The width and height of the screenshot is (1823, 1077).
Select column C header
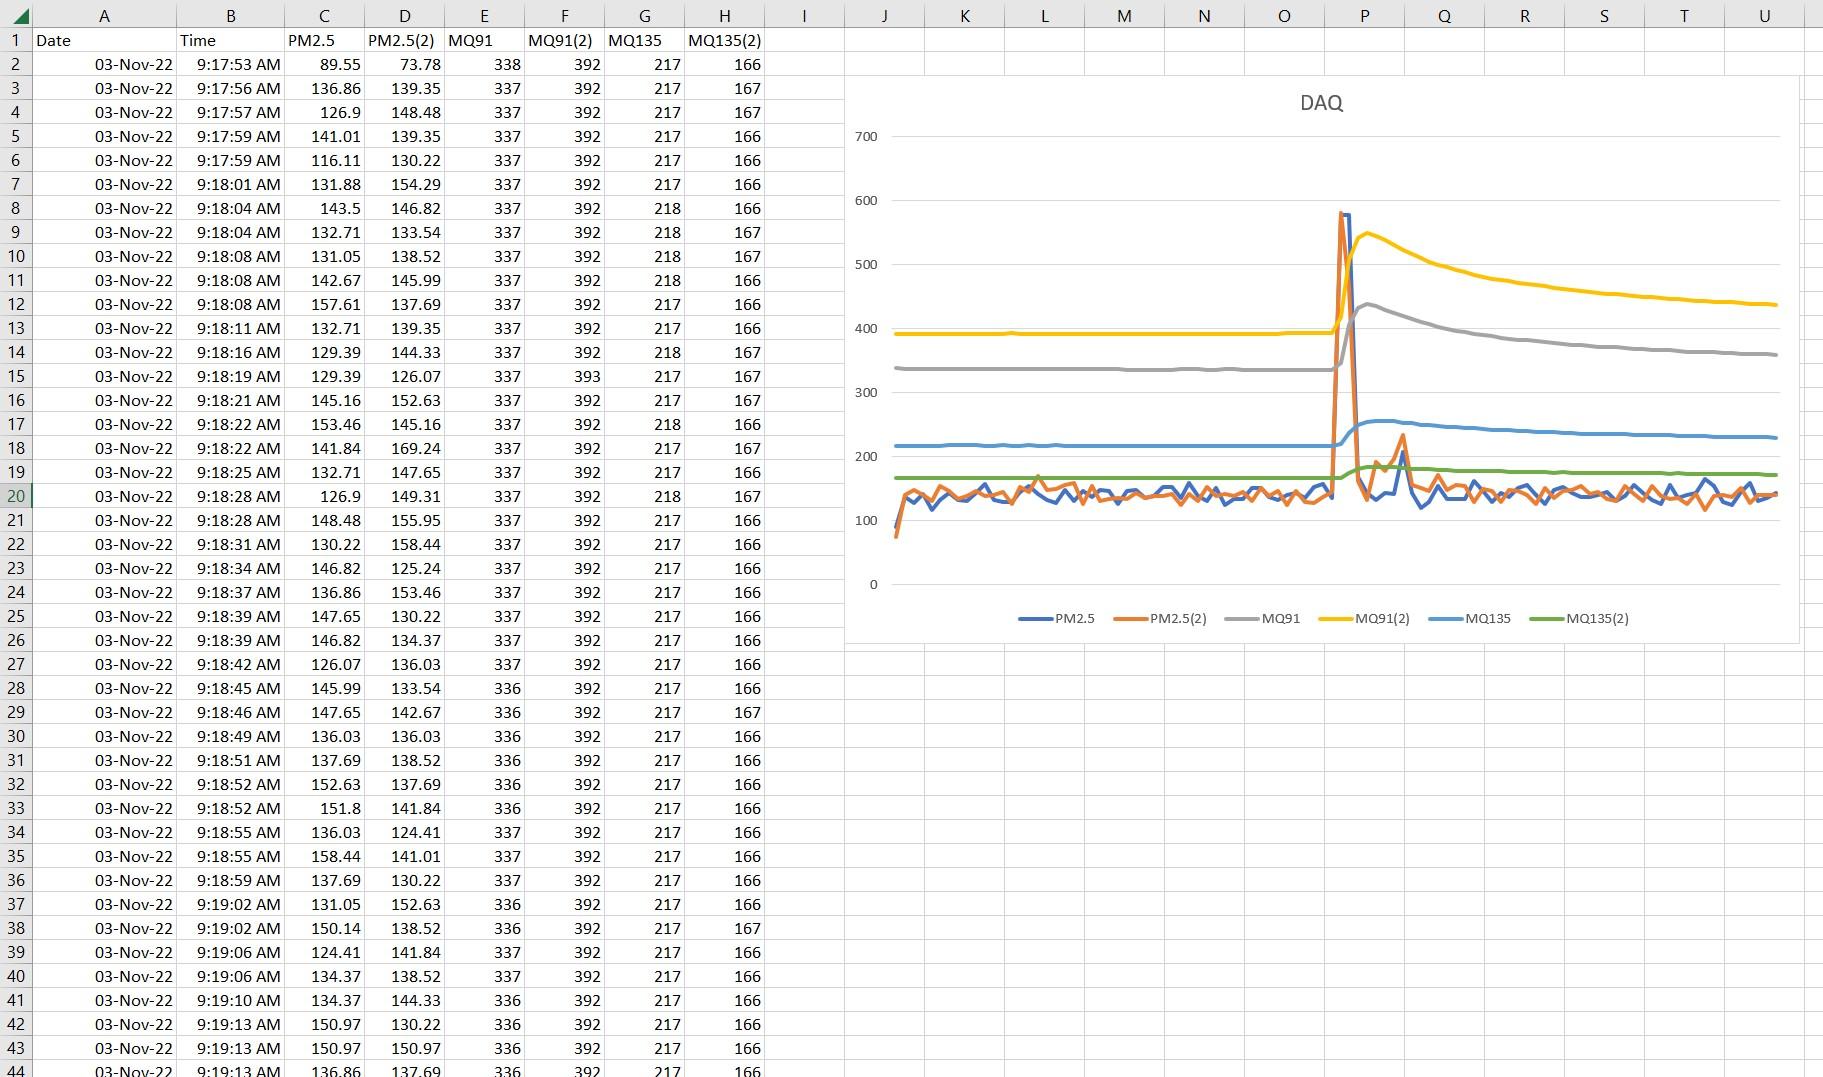click(x=324, y=15)
